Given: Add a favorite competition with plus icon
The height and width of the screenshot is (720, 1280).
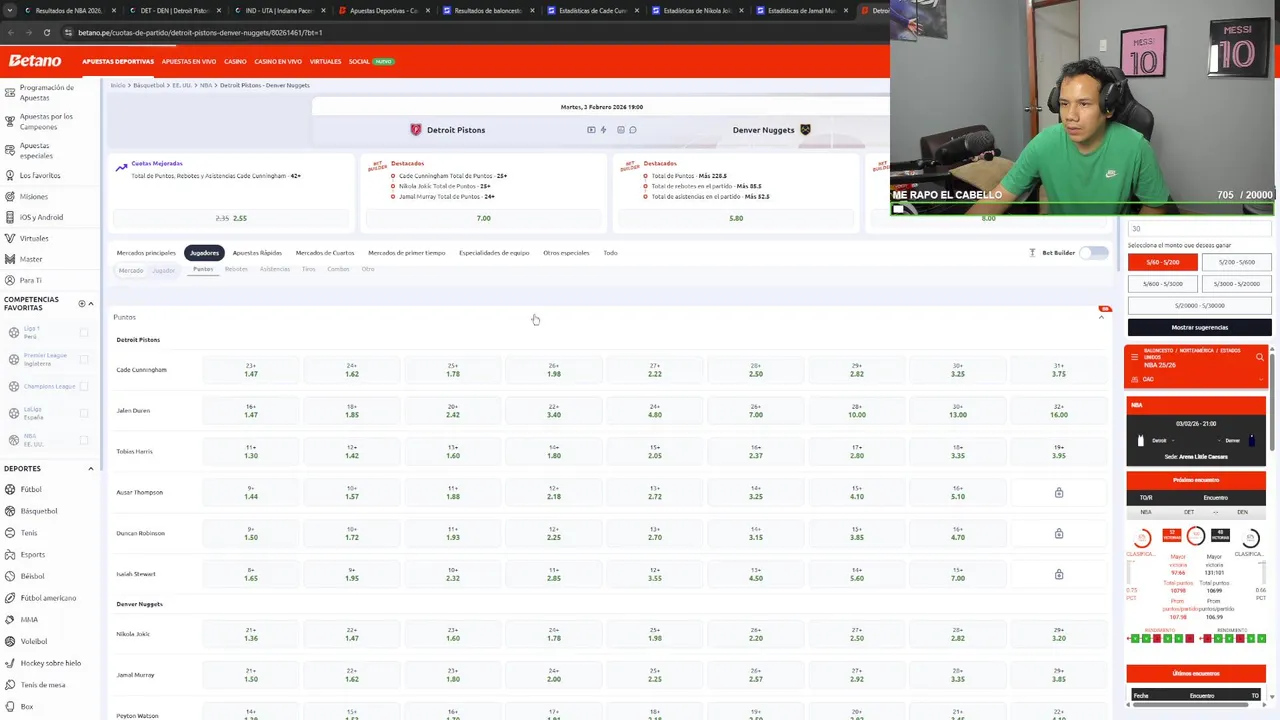Looking at the screenshot, I should click(x=82, y=303).
